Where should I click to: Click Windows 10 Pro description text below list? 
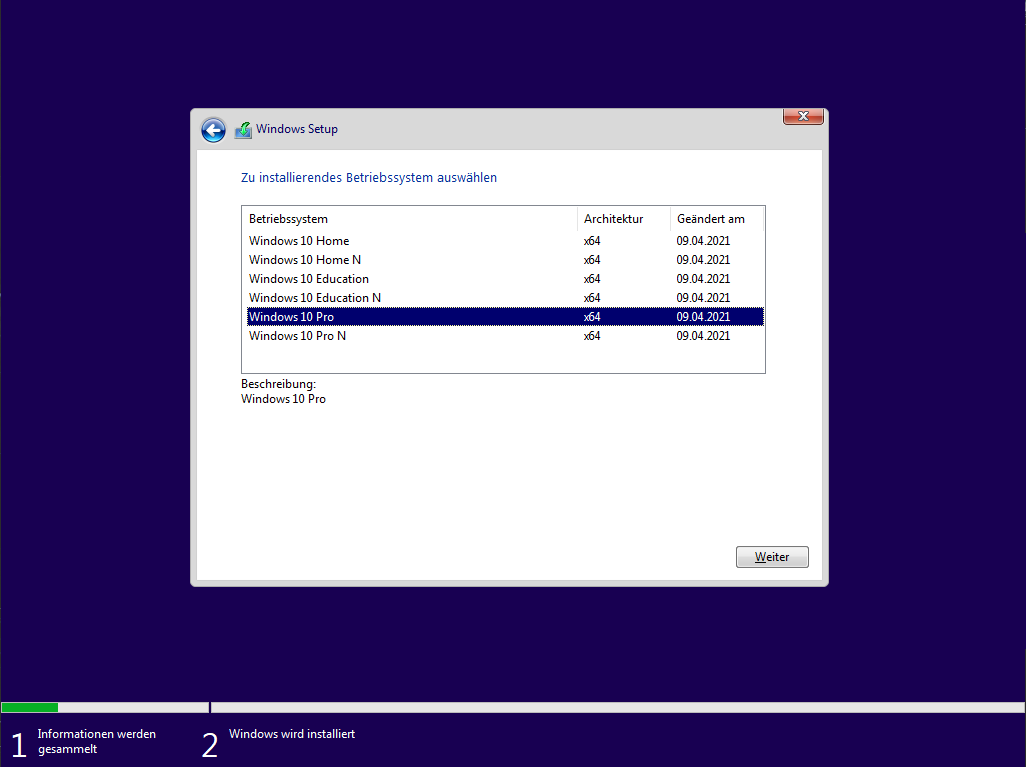click(283, 399)
